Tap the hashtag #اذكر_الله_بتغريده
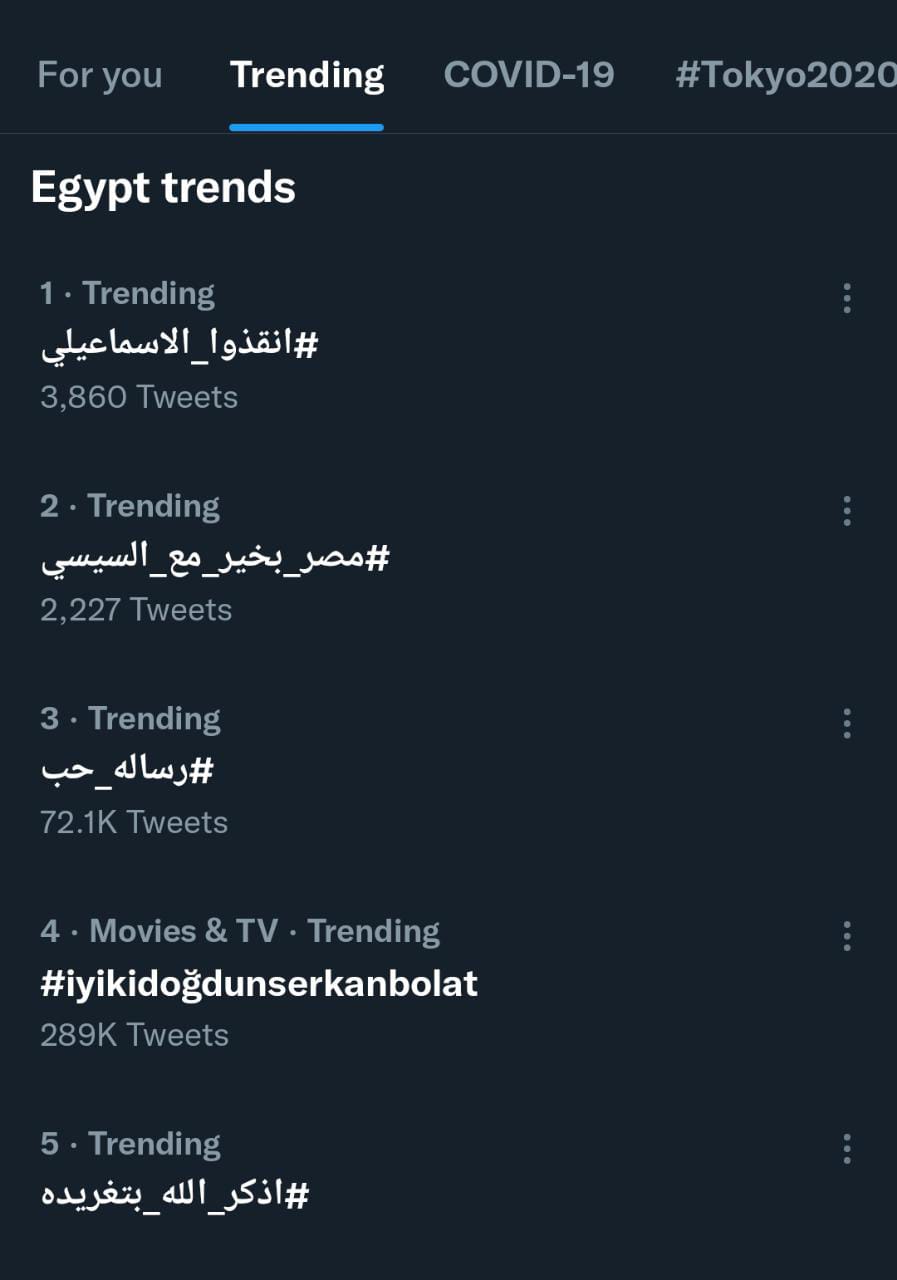This screenshot has height=1280, width=897. click(x=175, y=1195)
